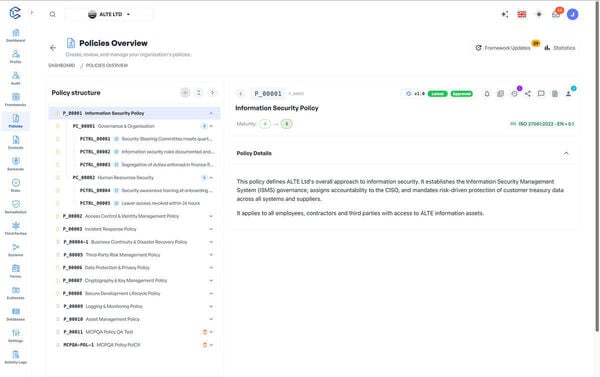Open the assigned users icon

(569, 94)
